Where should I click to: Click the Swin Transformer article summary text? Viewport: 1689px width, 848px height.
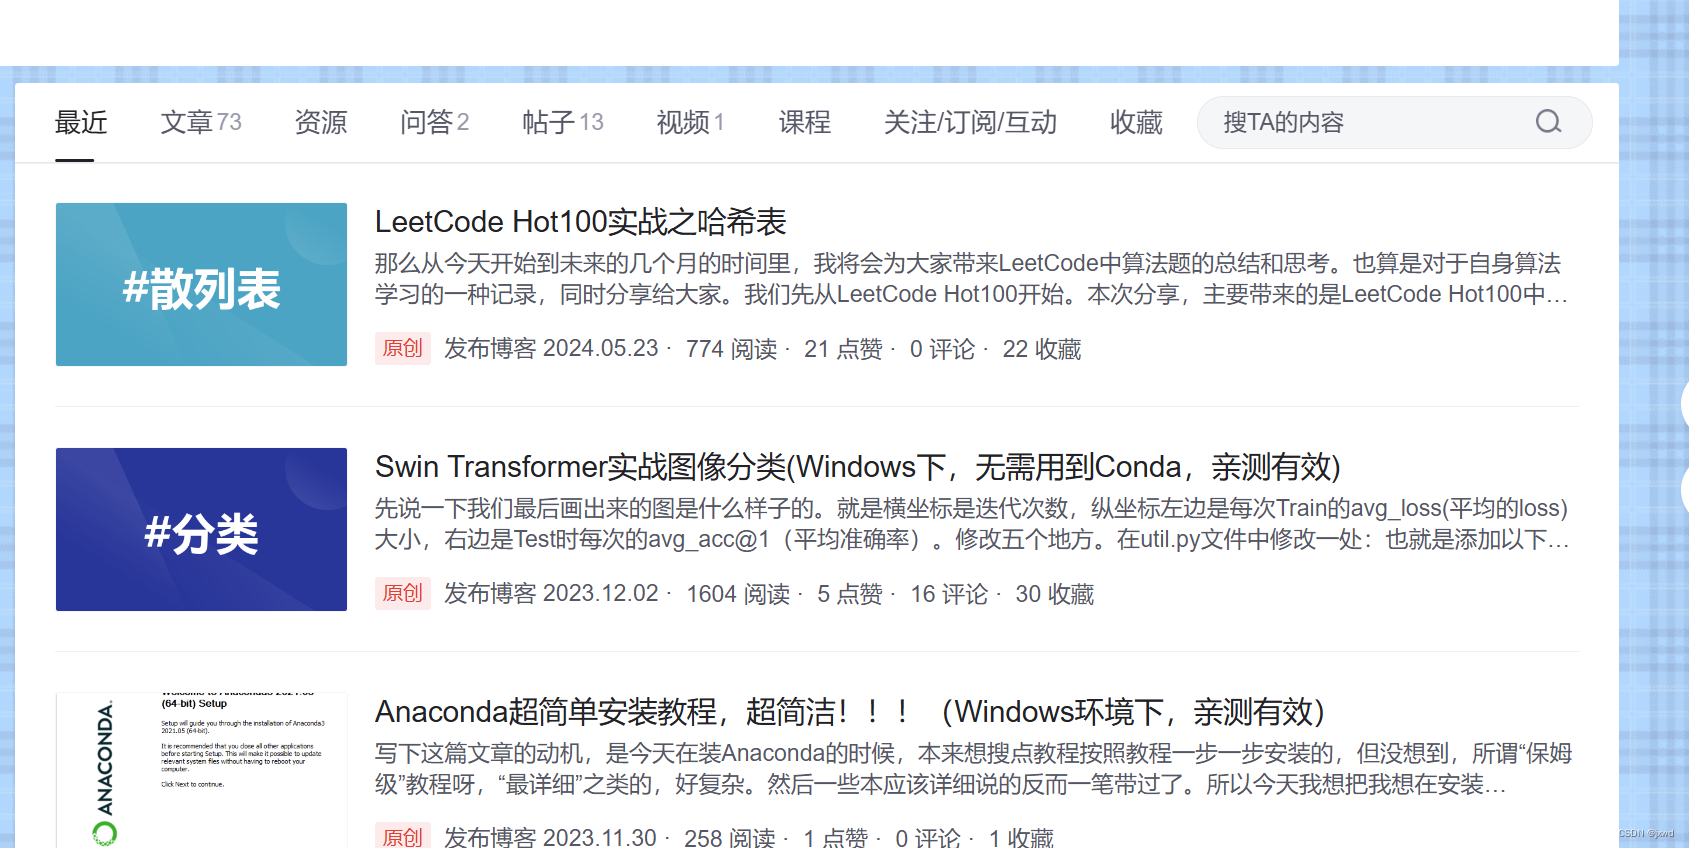(x=972, y=523)
